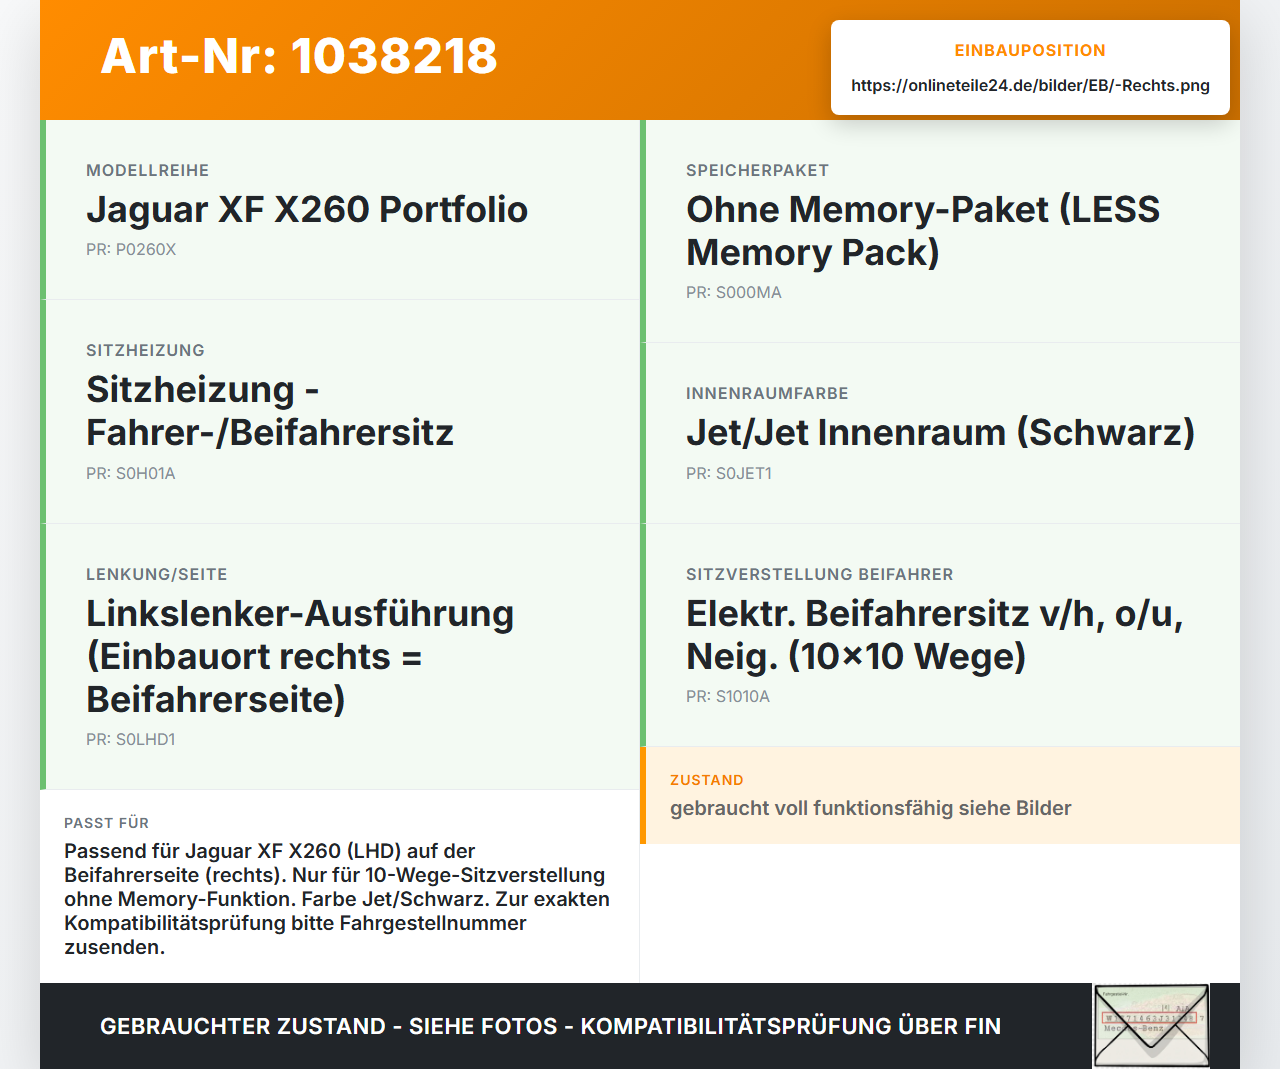Select the Sitzheizung Fahrer-/Beifahrersitz value
1280x1070 pixels.
(x=270, y=411)
